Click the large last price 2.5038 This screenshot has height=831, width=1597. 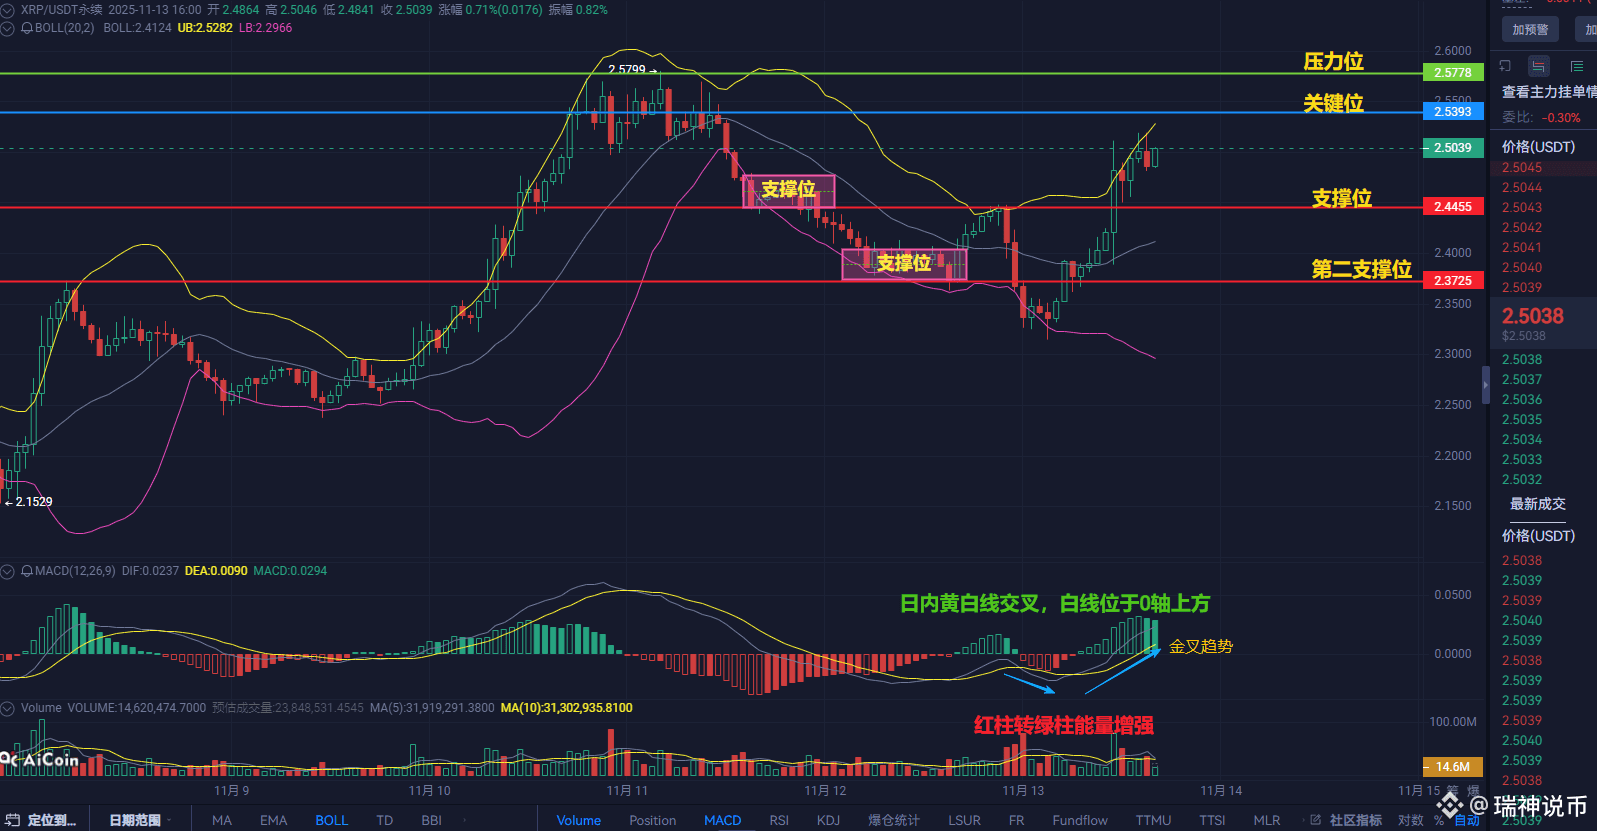1533,316
